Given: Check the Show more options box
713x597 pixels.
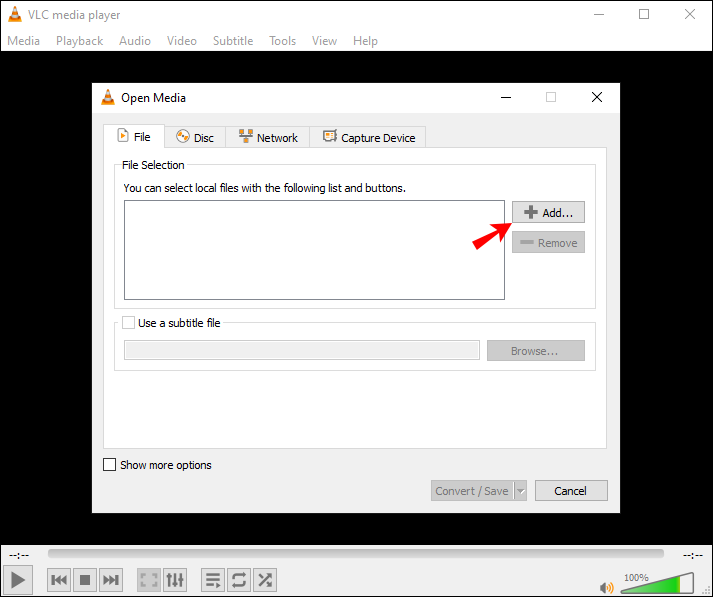Looking at the screenshot, I should point(110,465).
